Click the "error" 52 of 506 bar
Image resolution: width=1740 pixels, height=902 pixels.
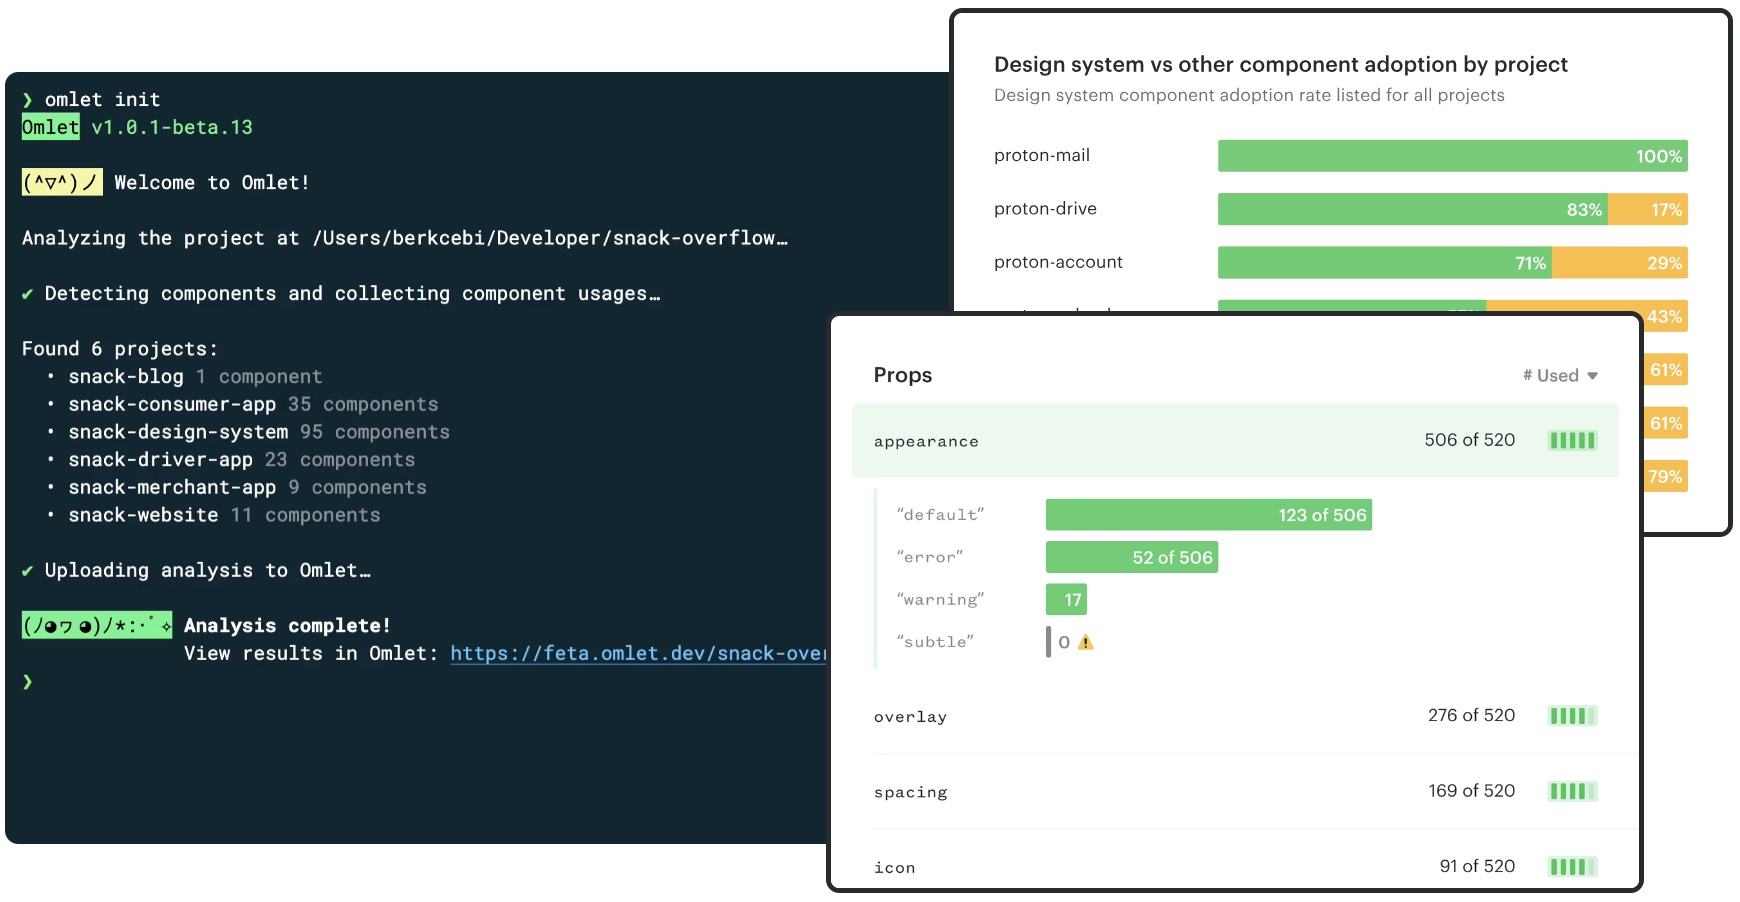(1131, 557)
